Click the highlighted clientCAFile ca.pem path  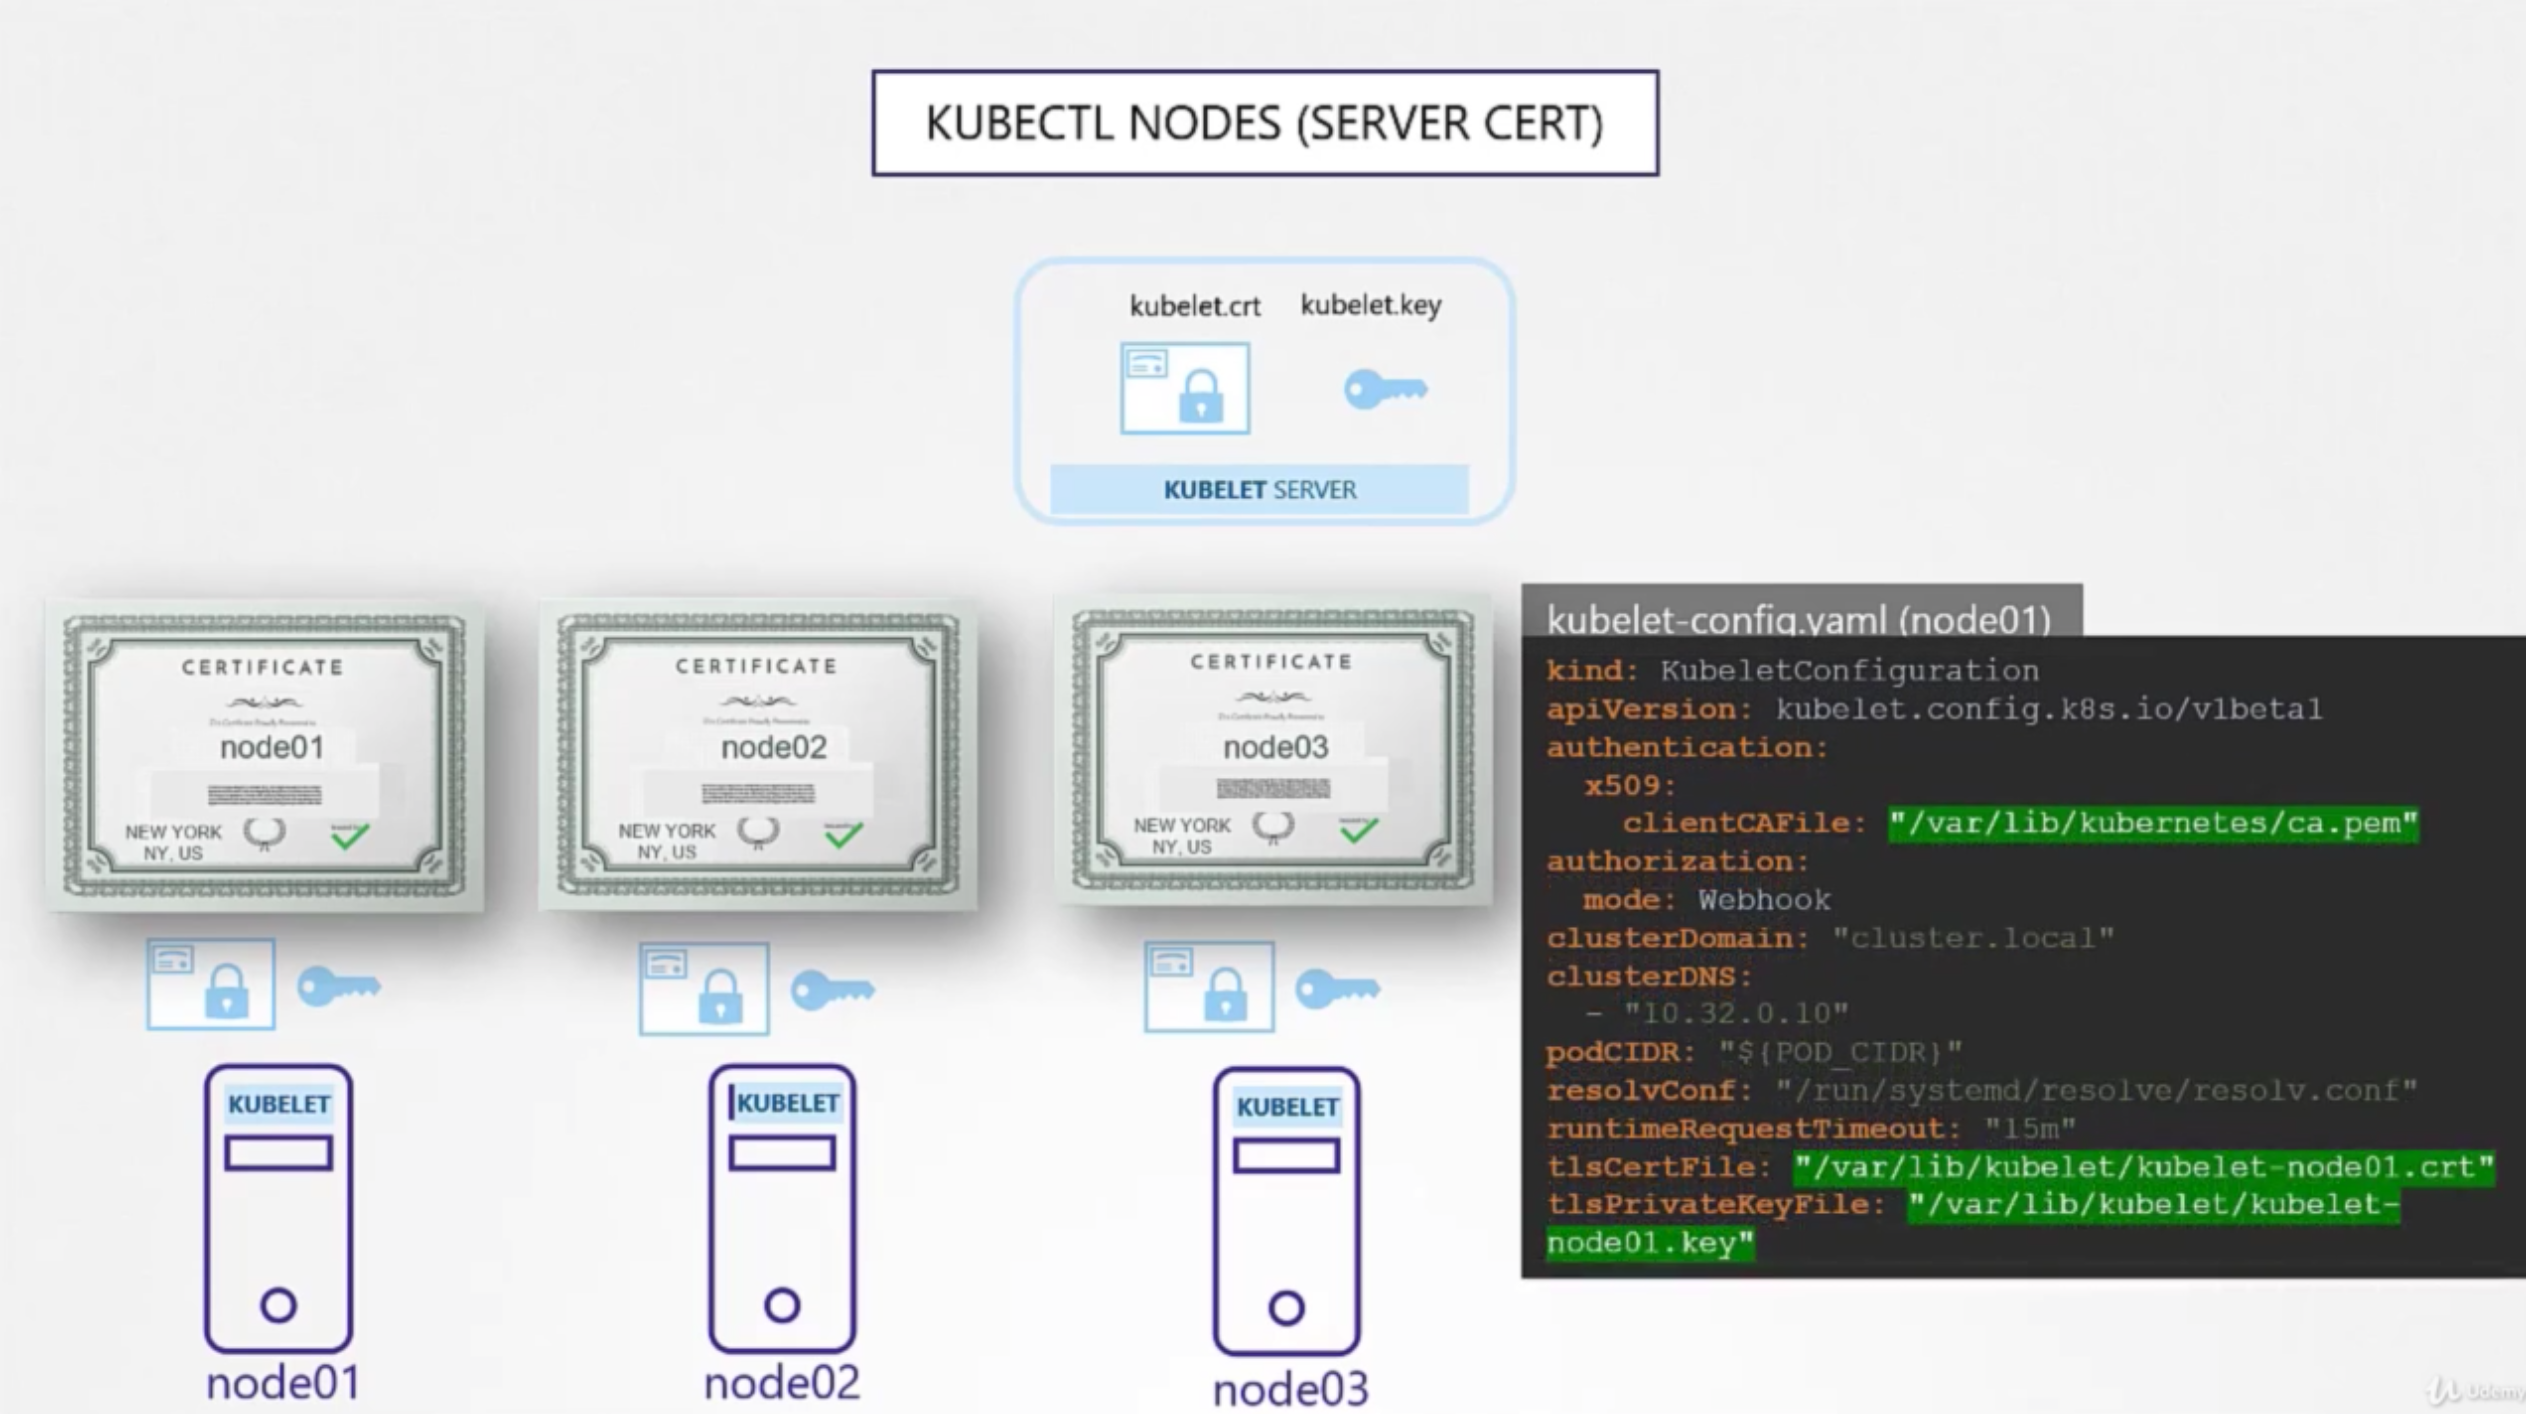2152,824
